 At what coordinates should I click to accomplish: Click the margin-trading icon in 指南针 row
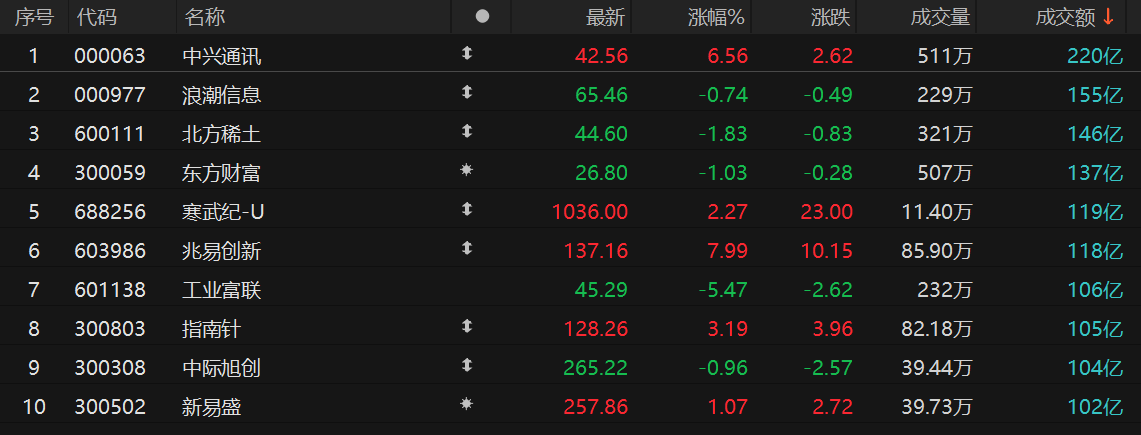click(467, 327)
